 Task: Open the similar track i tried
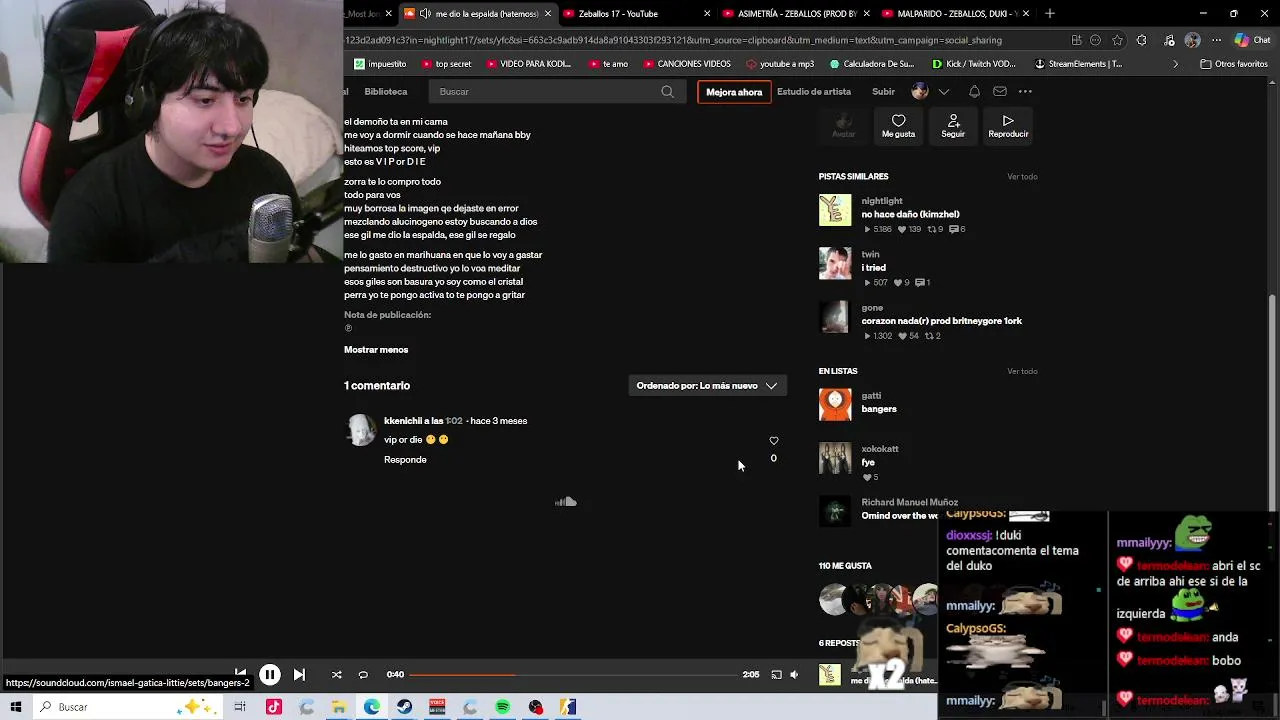[x=873, y=268]
